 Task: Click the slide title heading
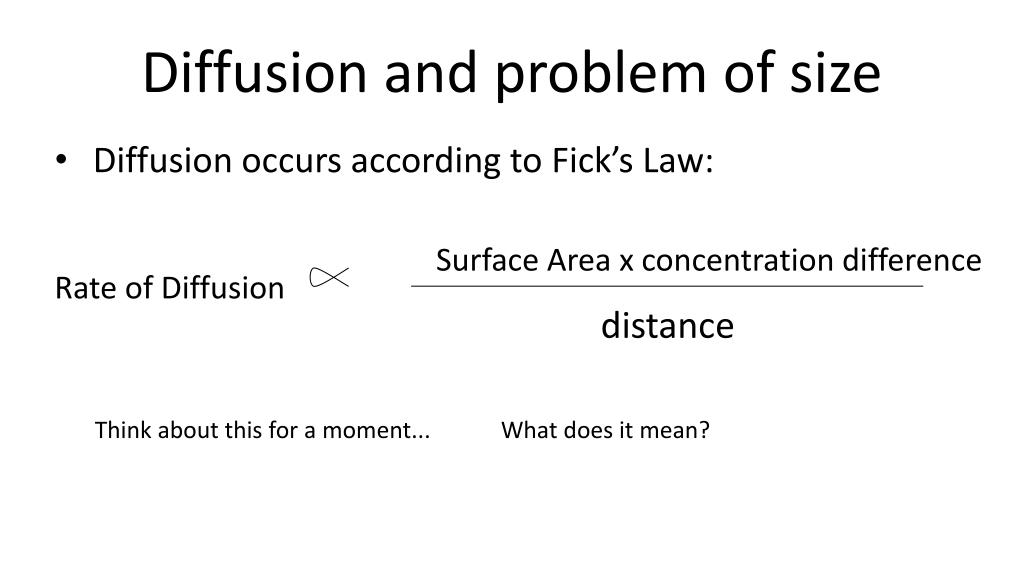tap(511, 74)
